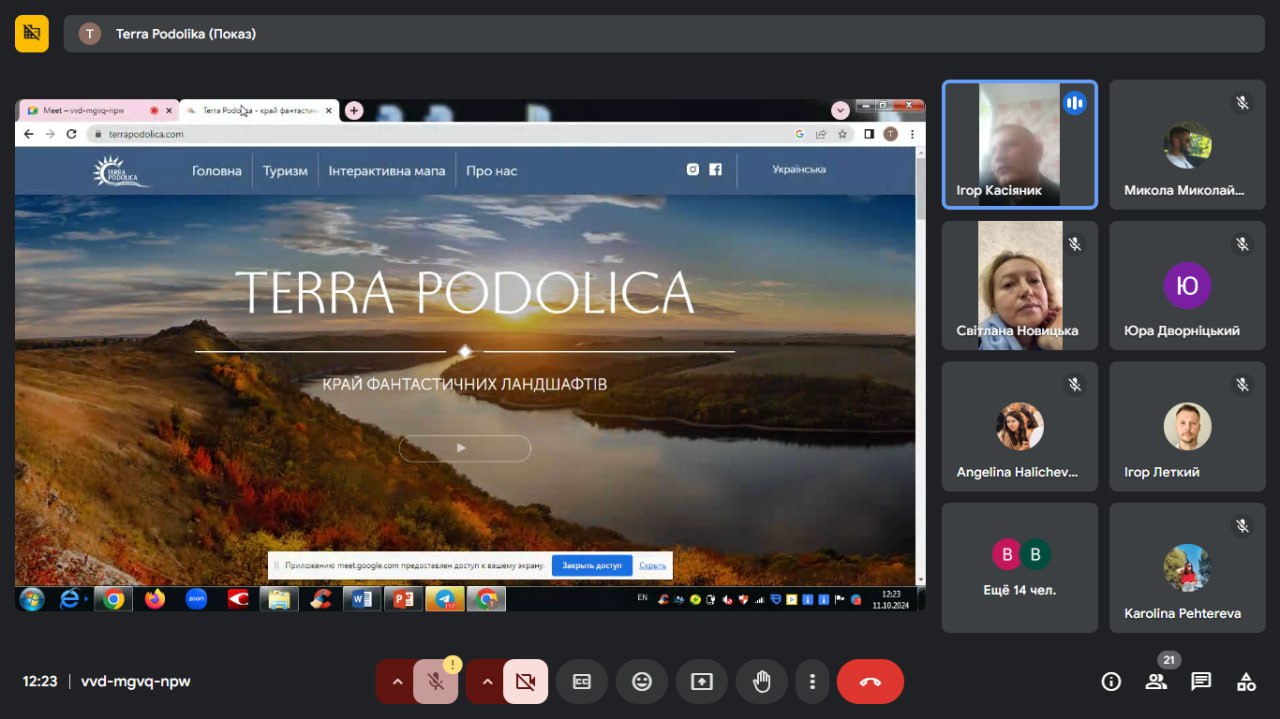This screenshot has height=719, width=1280.
Task: Click the present screen button
Action: (x=701, y=681)
